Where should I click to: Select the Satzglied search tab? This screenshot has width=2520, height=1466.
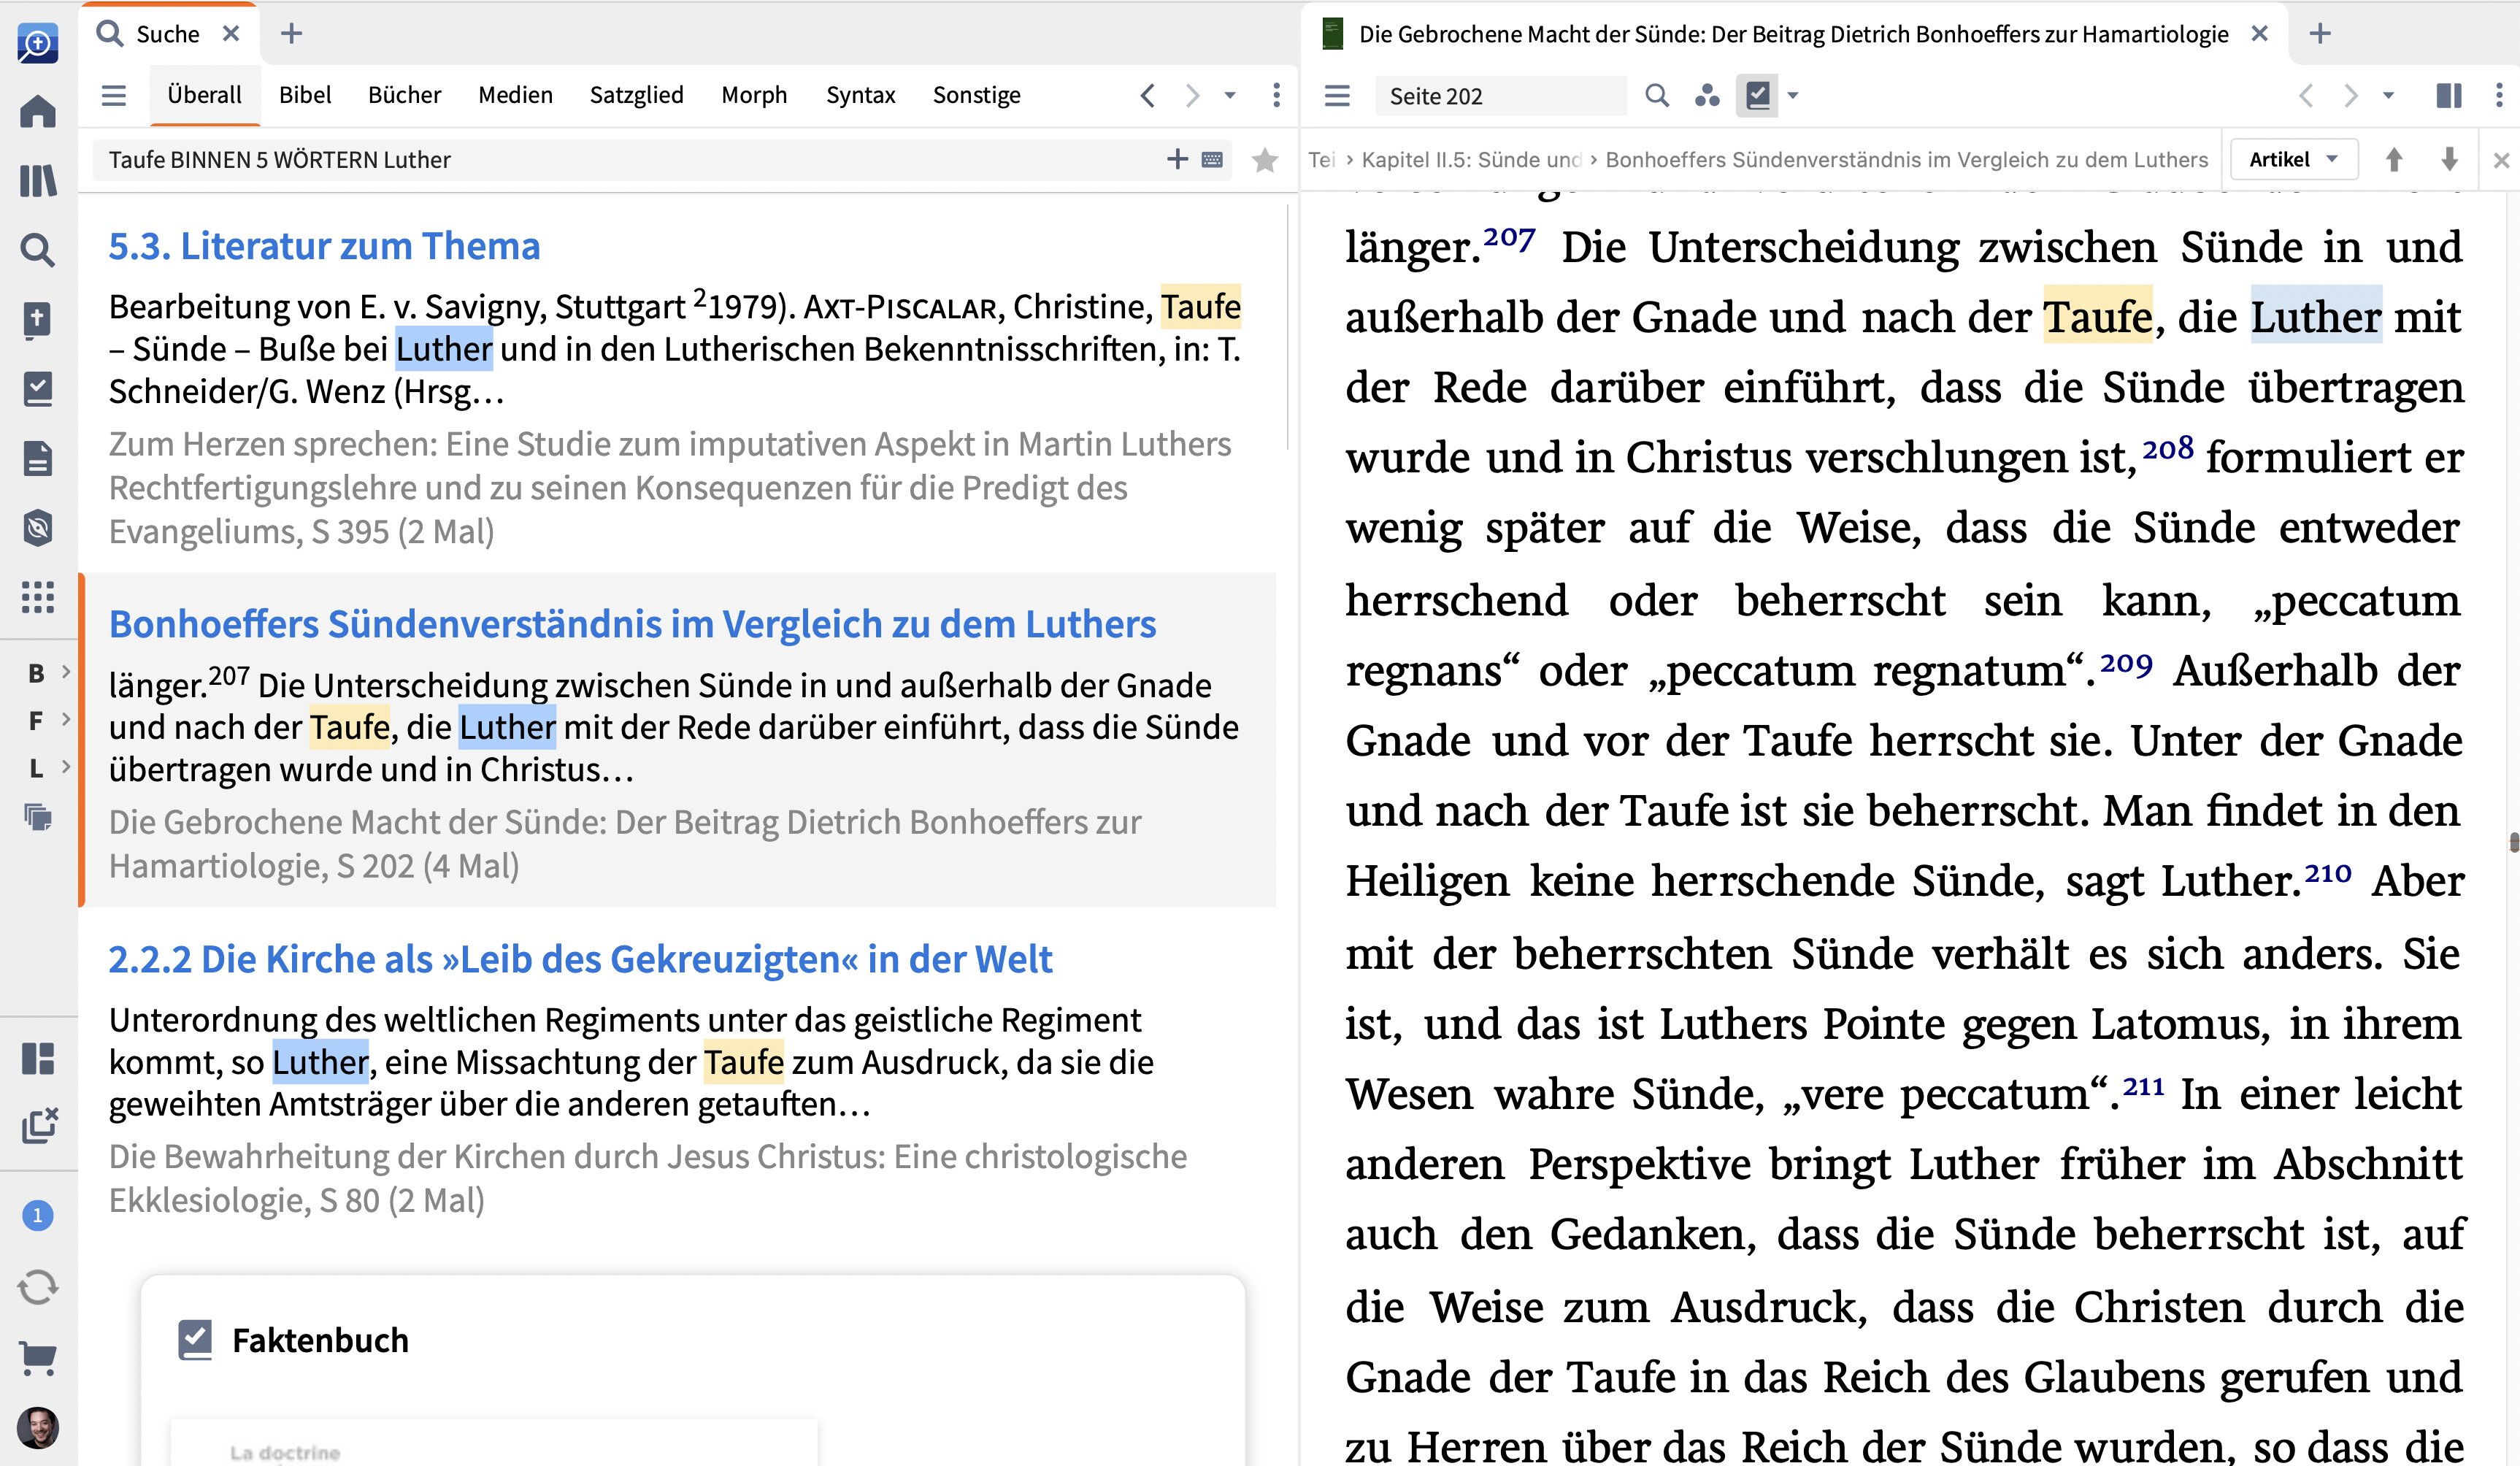636,95
